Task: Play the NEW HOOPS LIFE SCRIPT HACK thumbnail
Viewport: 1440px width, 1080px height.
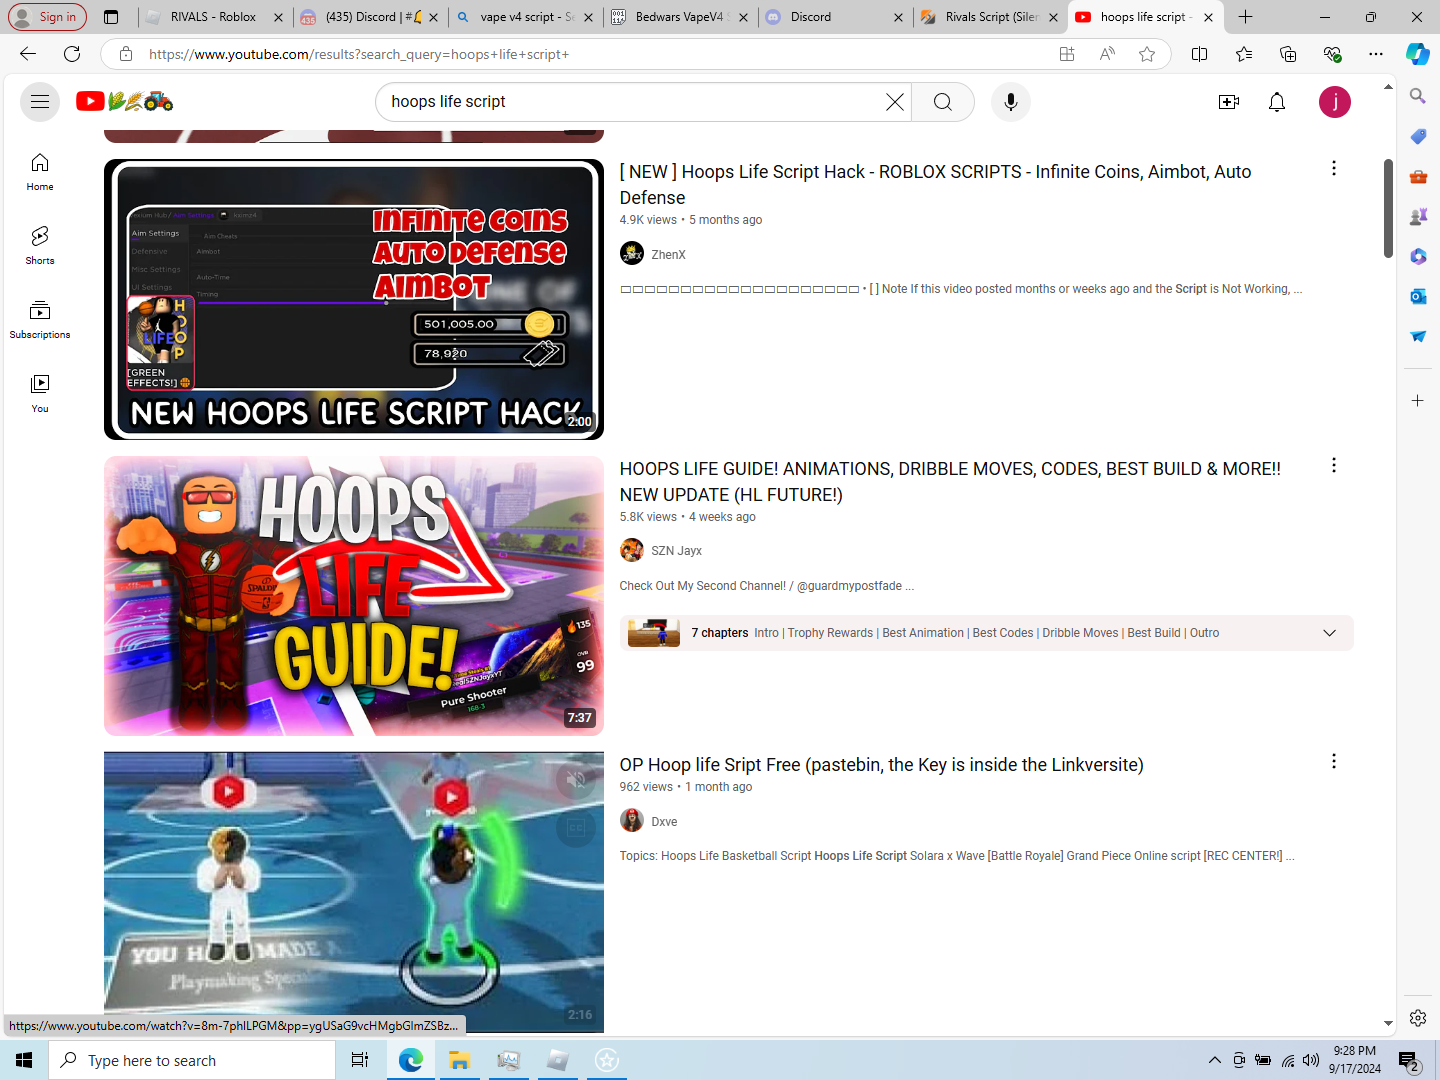Action: (354, 299)
